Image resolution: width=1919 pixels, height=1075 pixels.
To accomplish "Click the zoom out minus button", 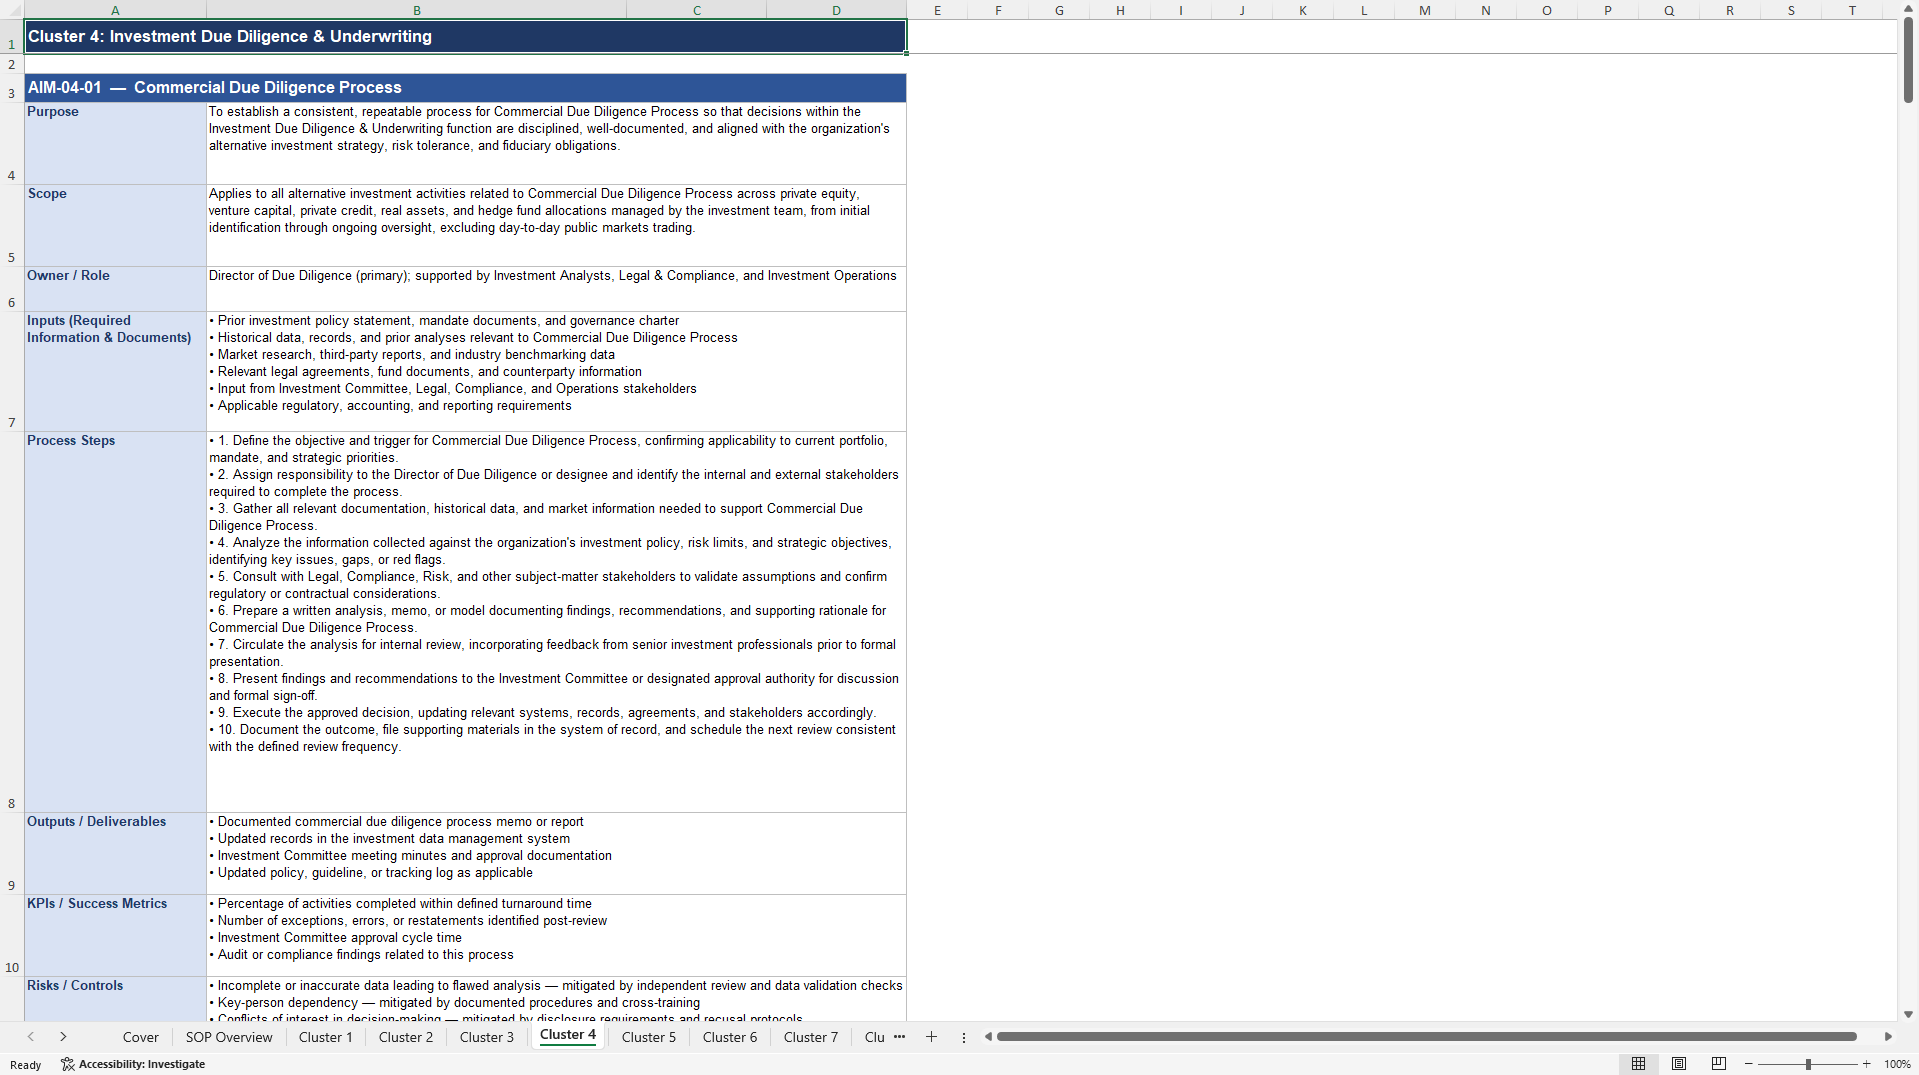I will pos(1749,1064).
